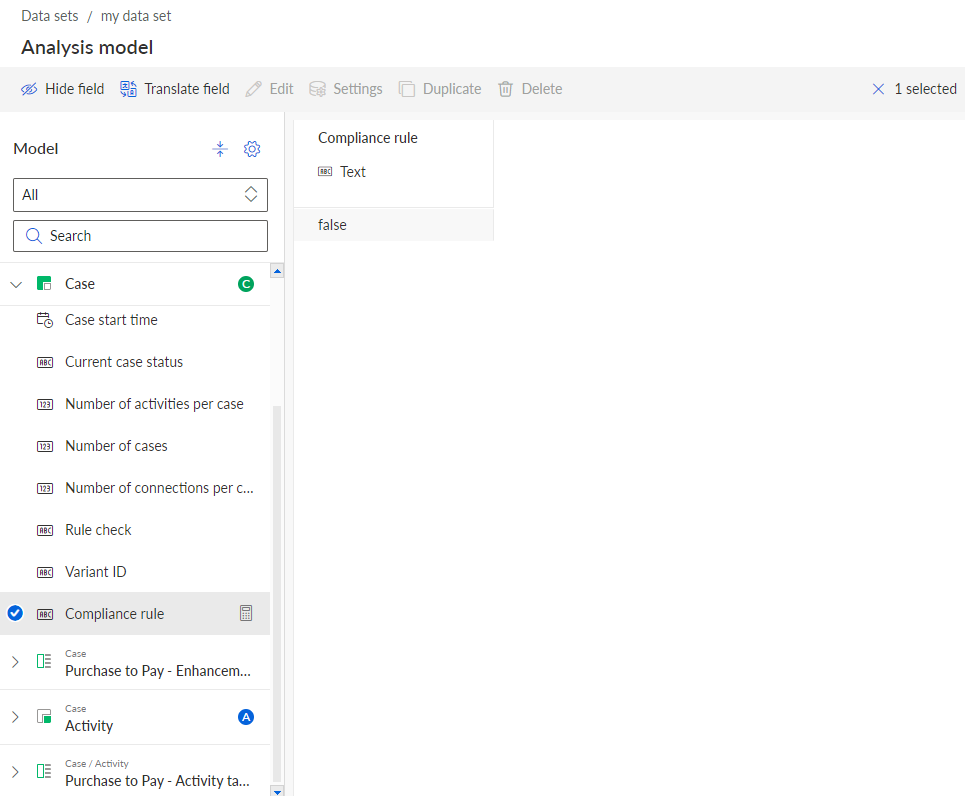This screenshot has height=796, width=965.
Task: Click the Compliance rule column header
Action: (x=367, y=138)
